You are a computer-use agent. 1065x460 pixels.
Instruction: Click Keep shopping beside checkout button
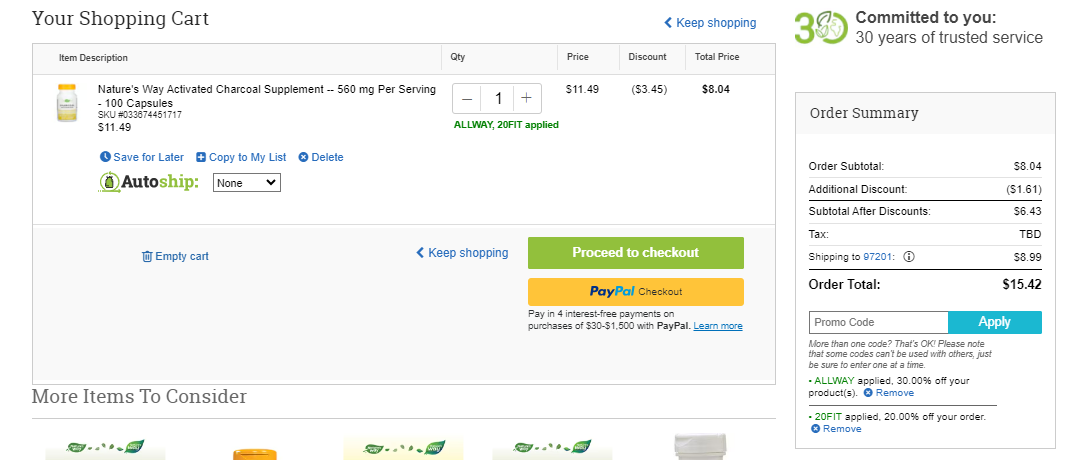(x=462, y=253)
